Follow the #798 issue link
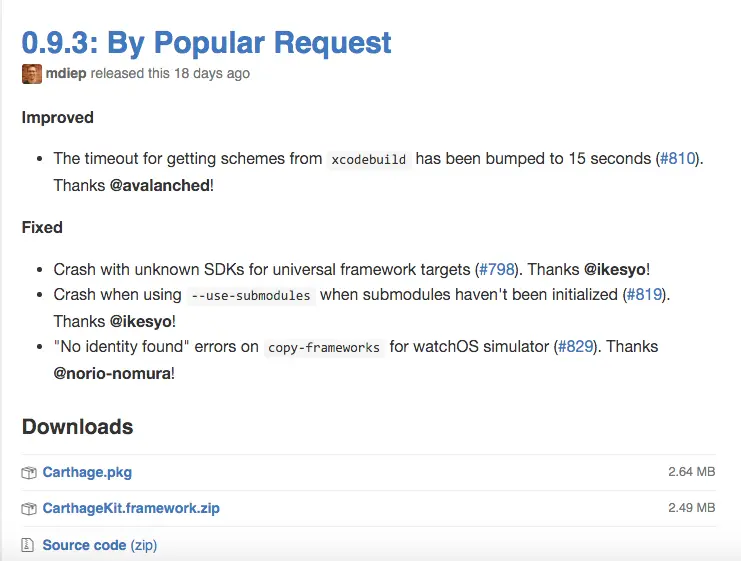This screenshot has width=741, height=561. tap(497, 269)
